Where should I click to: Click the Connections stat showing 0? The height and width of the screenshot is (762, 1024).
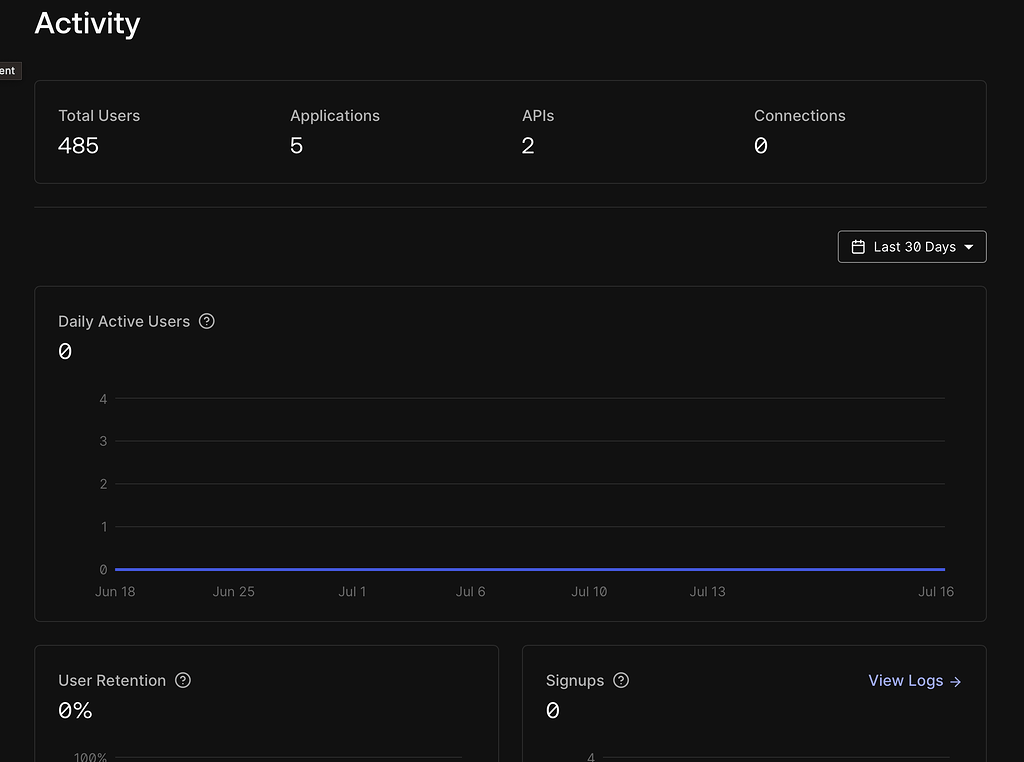[x=799, y=131]
